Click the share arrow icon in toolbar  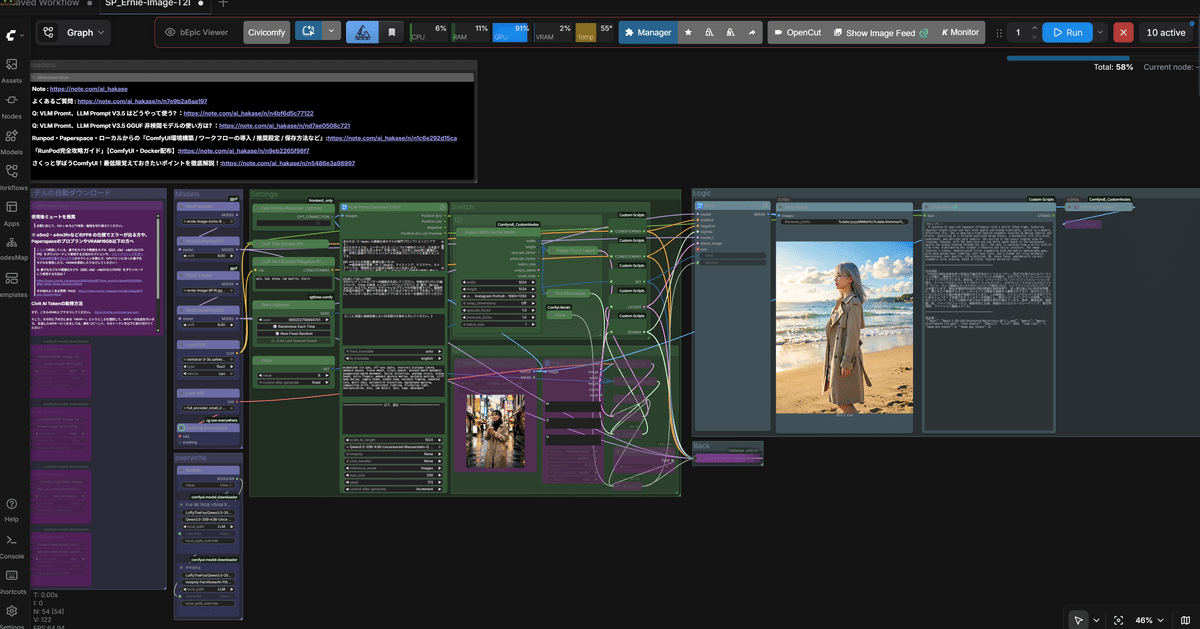pyautogui.click(x=750, y=33)
